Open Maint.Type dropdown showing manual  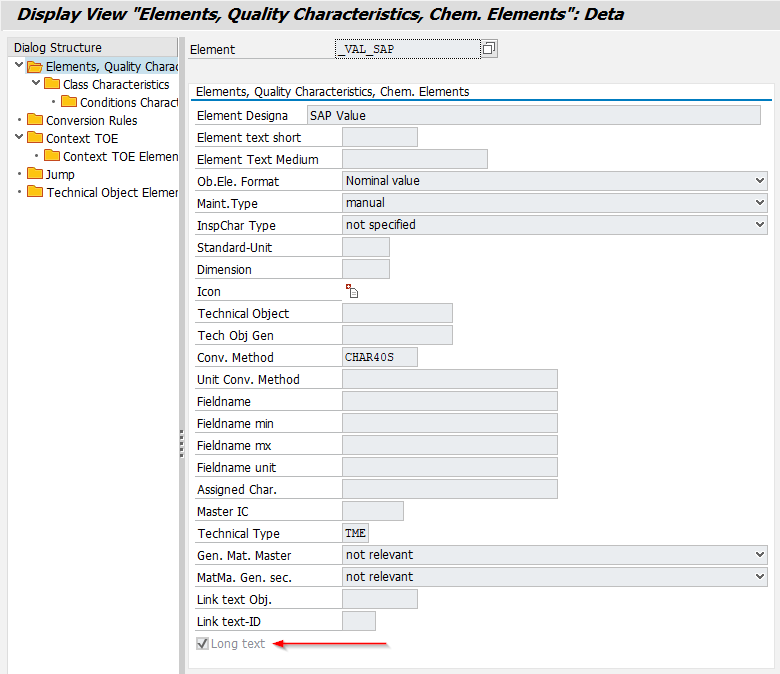click(x=761, y=203)
